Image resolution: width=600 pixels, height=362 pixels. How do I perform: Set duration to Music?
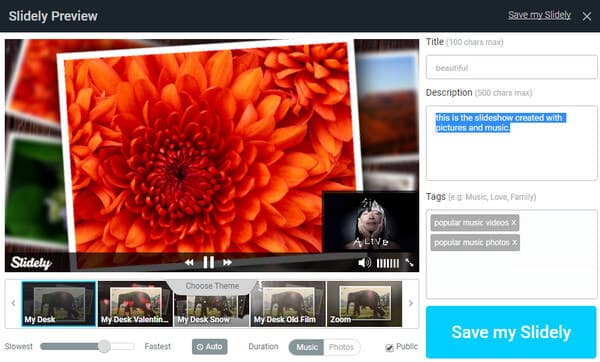click(307, 347)
